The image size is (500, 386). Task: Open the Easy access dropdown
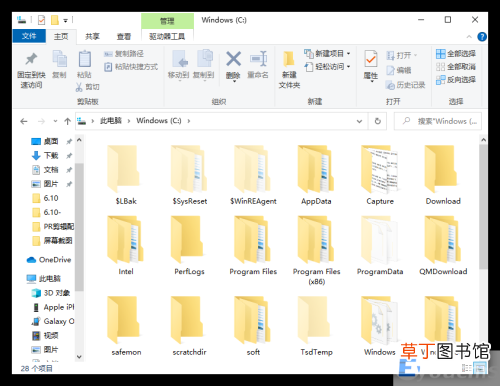coord(327,67)
